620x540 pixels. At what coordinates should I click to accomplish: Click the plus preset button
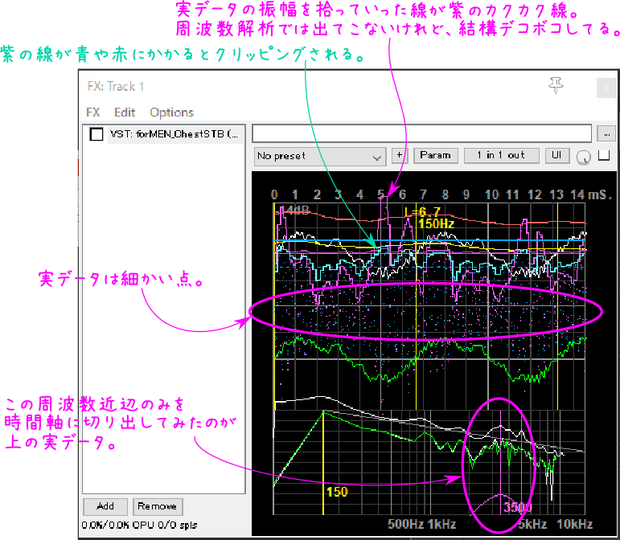tap(399, 155)
